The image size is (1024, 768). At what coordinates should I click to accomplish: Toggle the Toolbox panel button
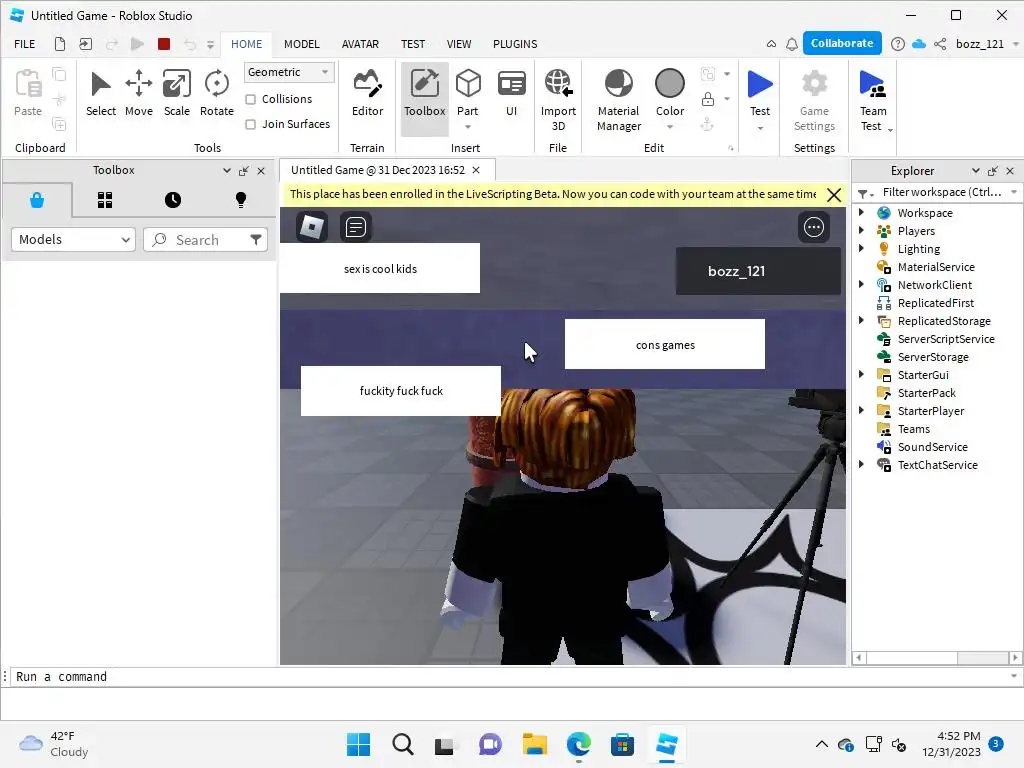[x=424, y=98]
